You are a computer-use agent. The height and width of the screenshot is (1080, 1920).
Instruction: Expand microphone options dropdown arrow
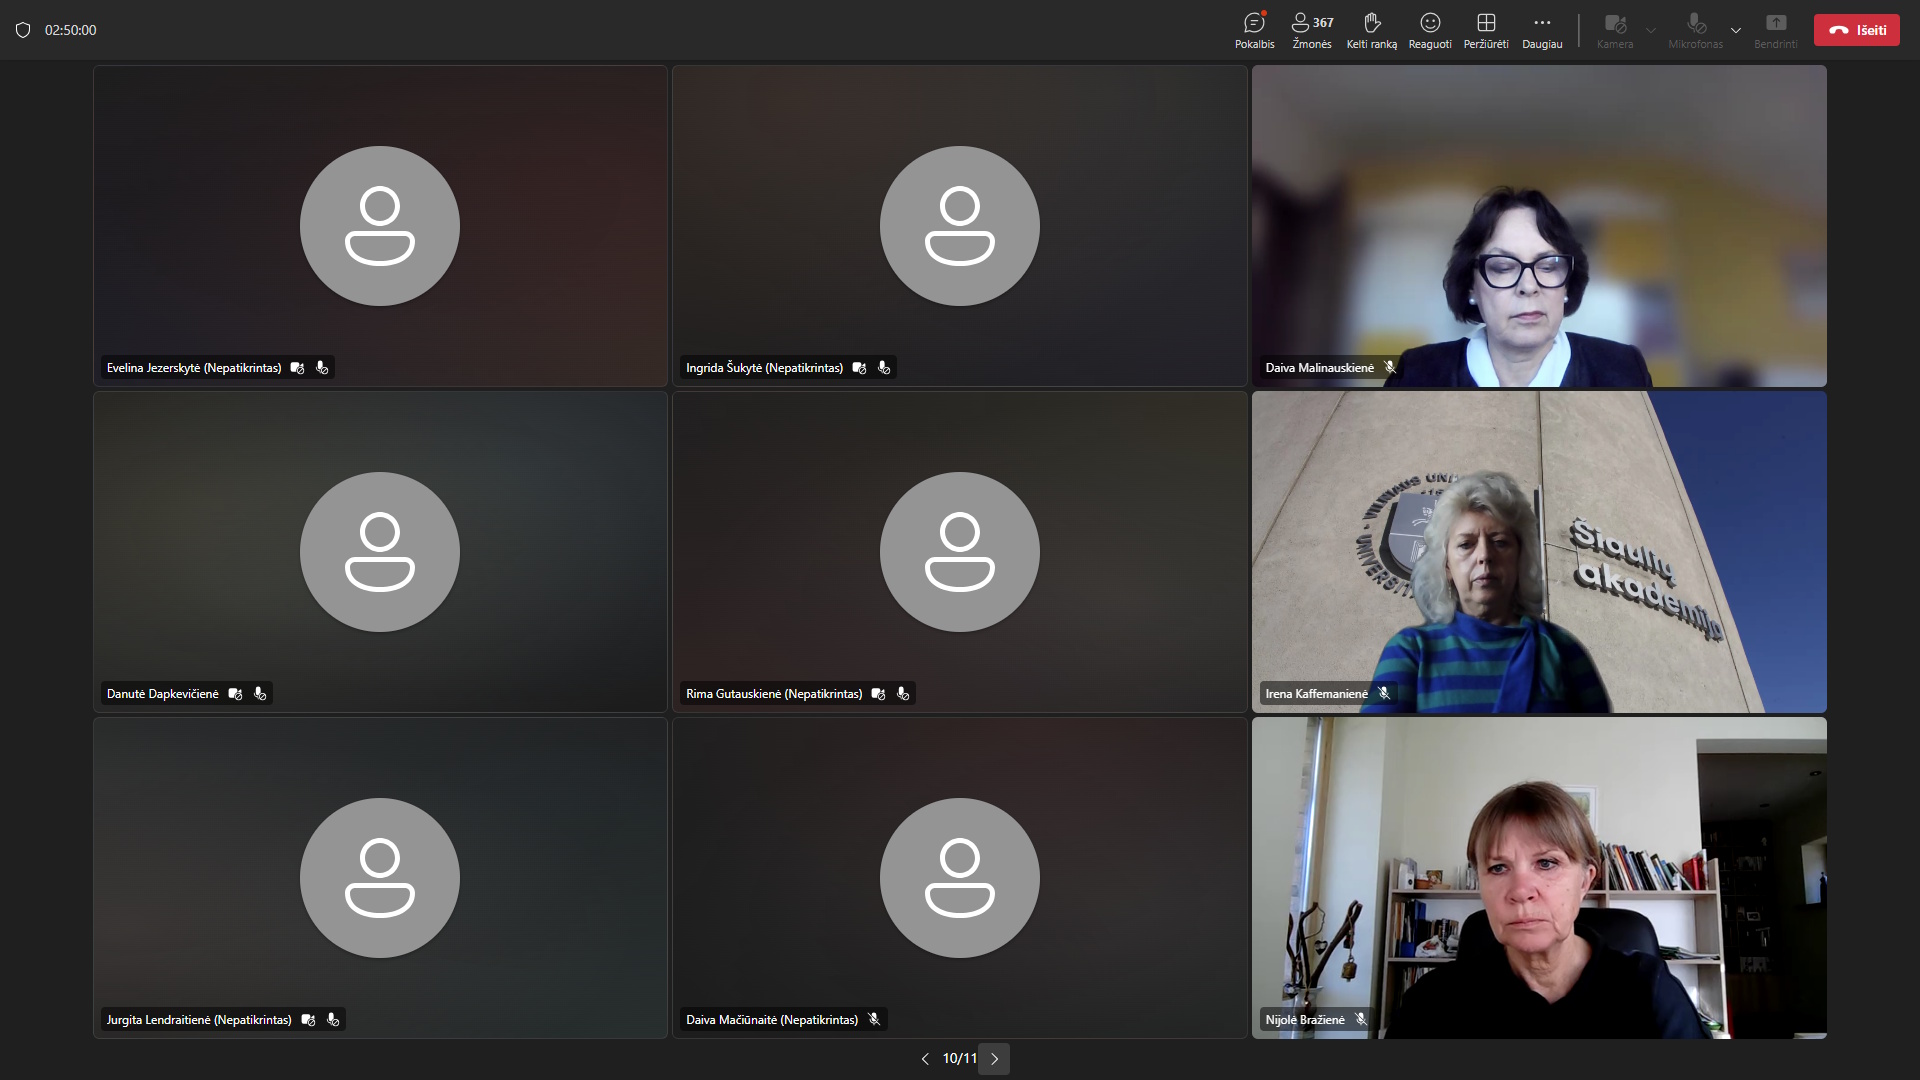click(1736, 30)
